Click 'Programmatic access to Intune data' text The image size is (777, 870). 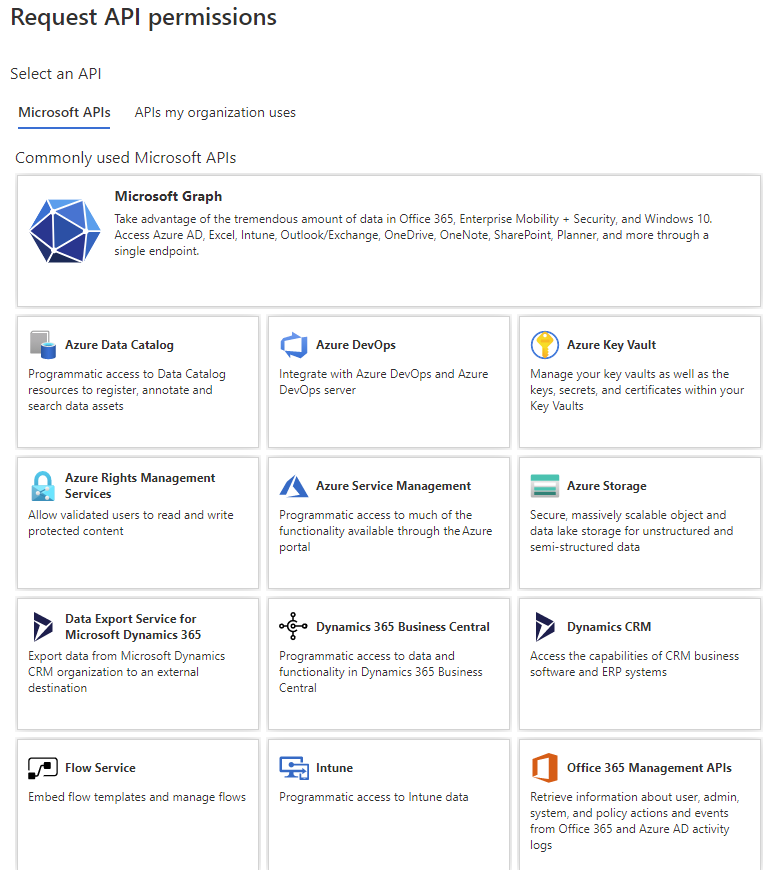point(374,797)
